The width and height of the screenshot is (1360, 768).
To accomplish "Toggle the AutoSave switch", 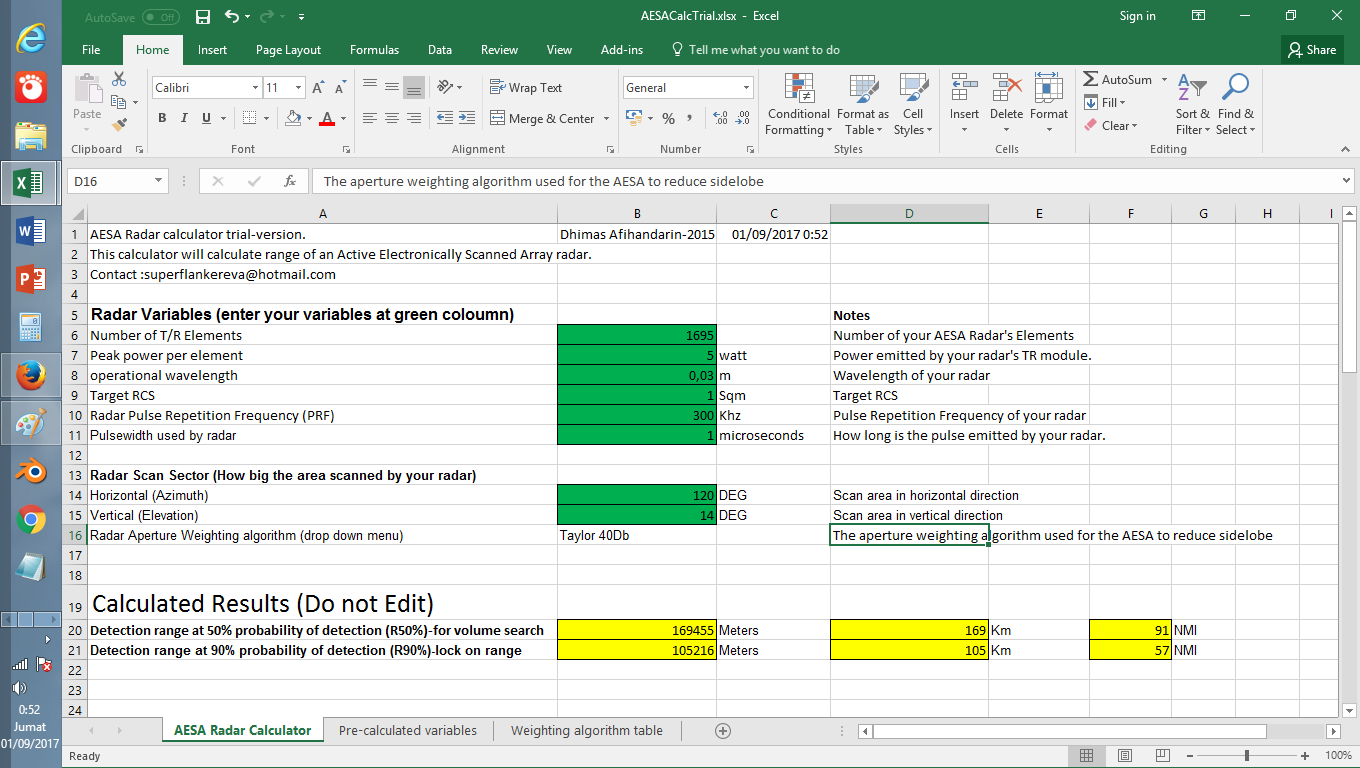I will coord(160,17).
